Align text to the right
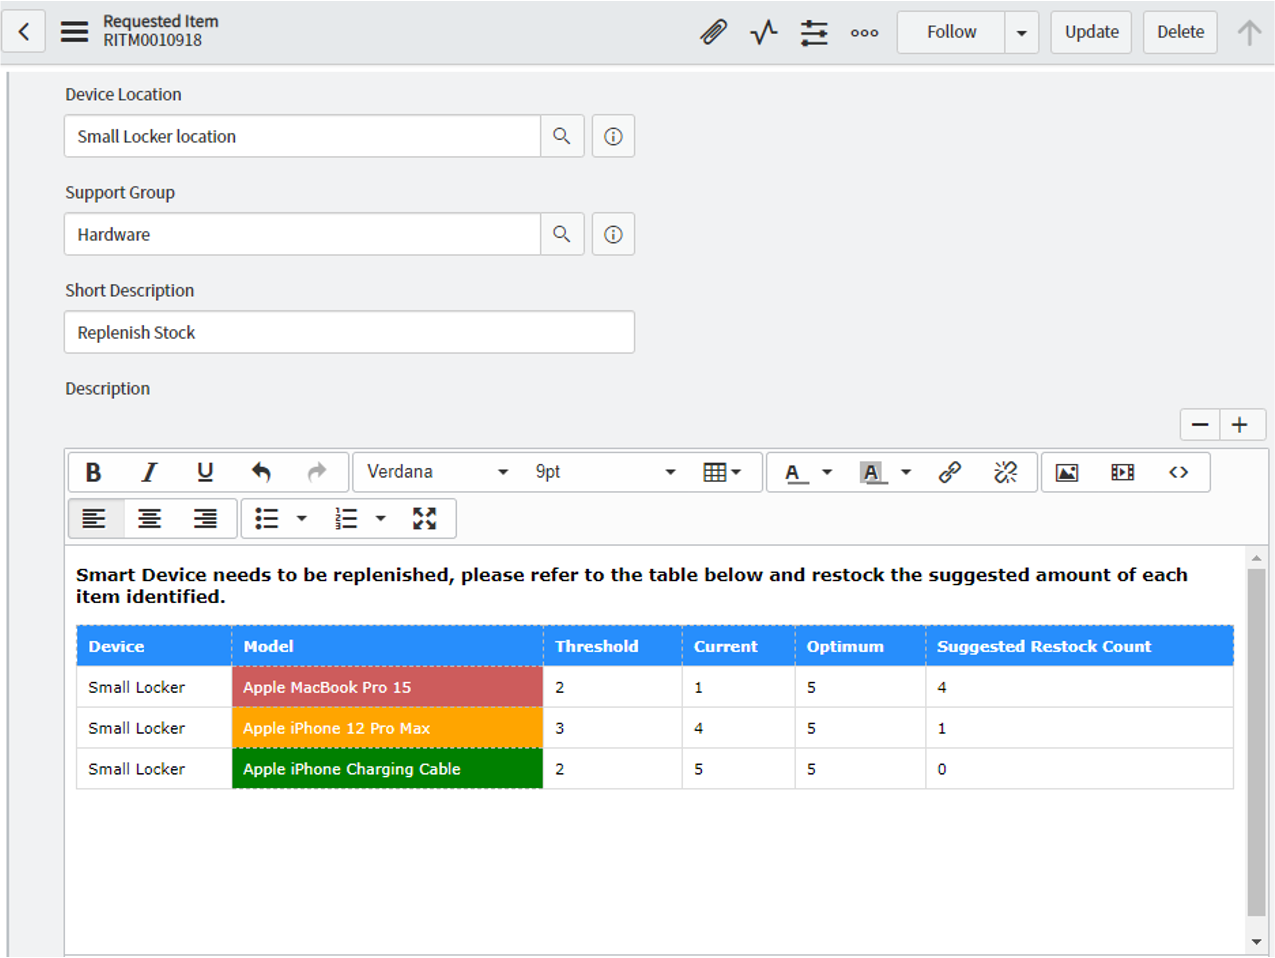Viewport: 1275px width, 958px height. pyautogui.click(x=205, y=518)
